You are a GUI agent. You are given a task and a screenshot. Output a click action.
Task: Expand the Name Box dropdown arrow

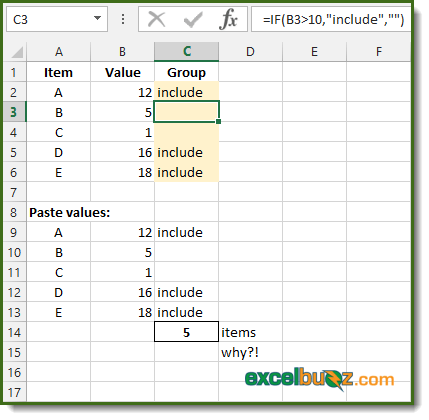point(97,18)
